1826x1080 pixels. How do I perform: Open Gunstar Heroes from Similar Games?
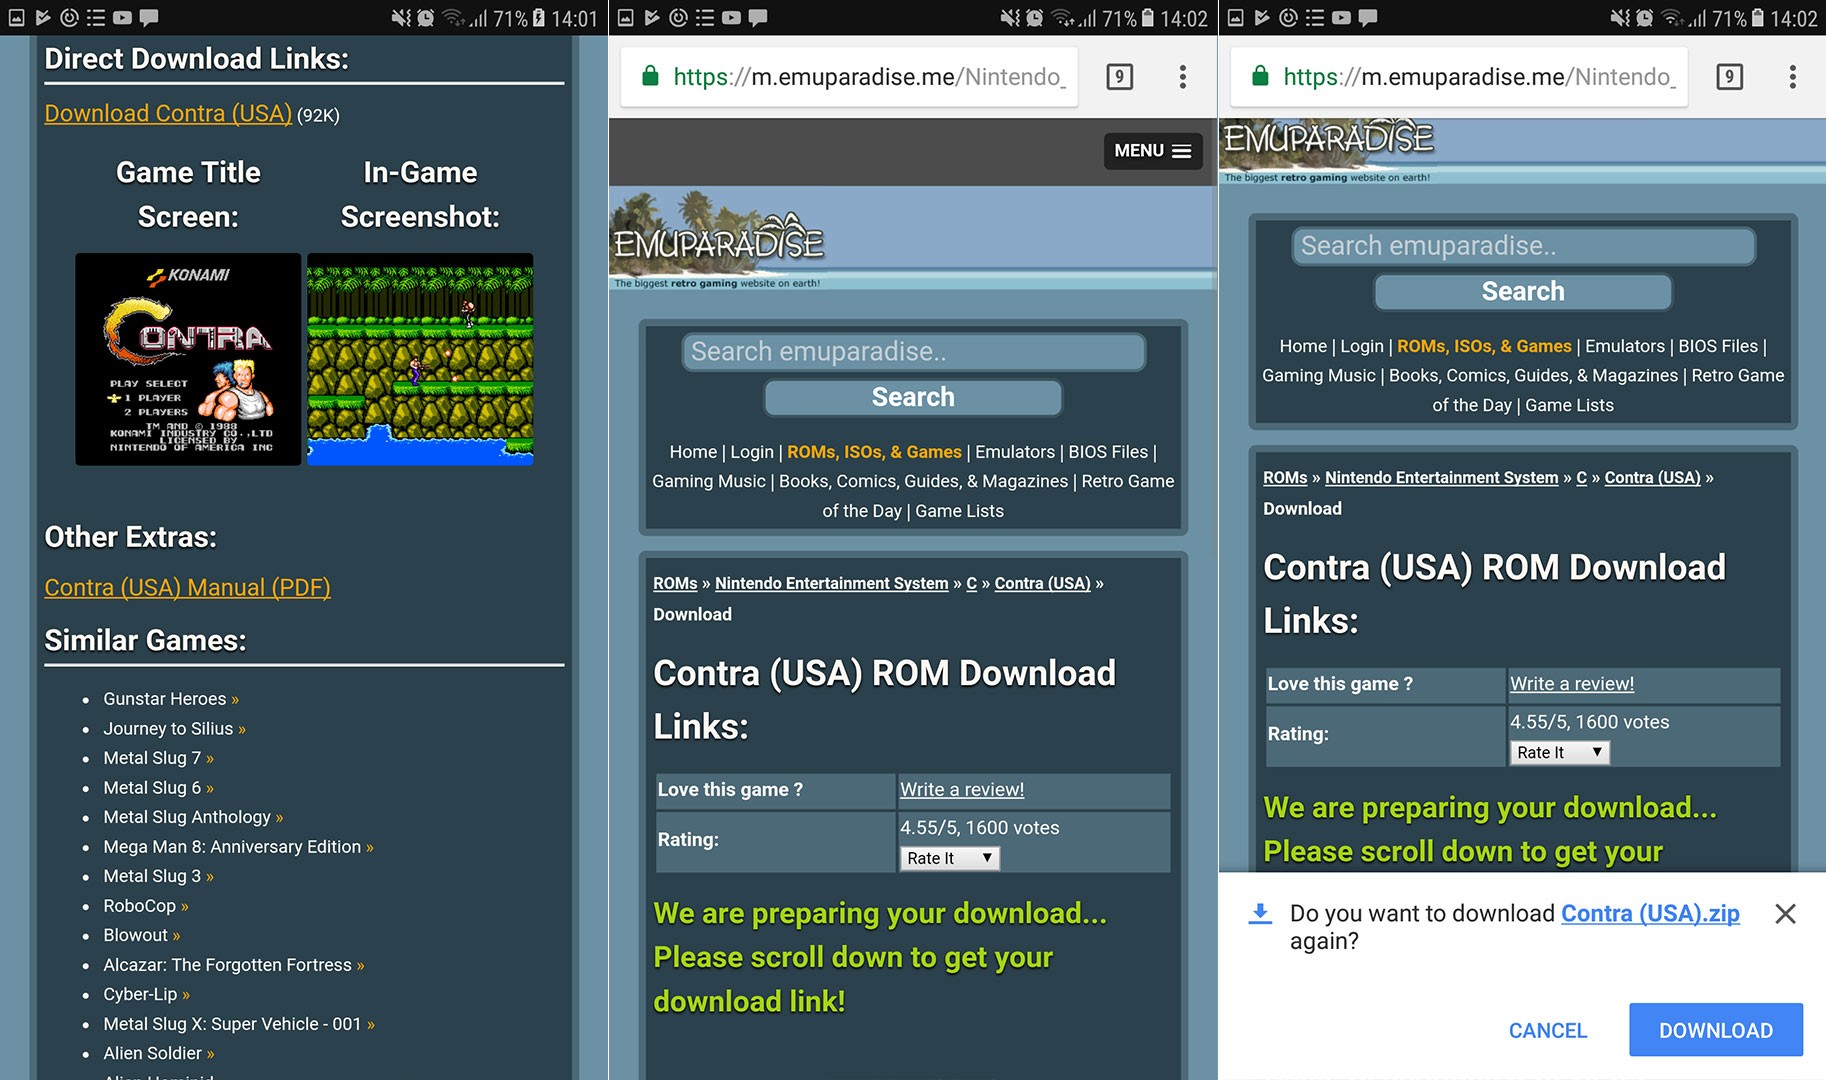pyautogui.click(x=165, y=699)
